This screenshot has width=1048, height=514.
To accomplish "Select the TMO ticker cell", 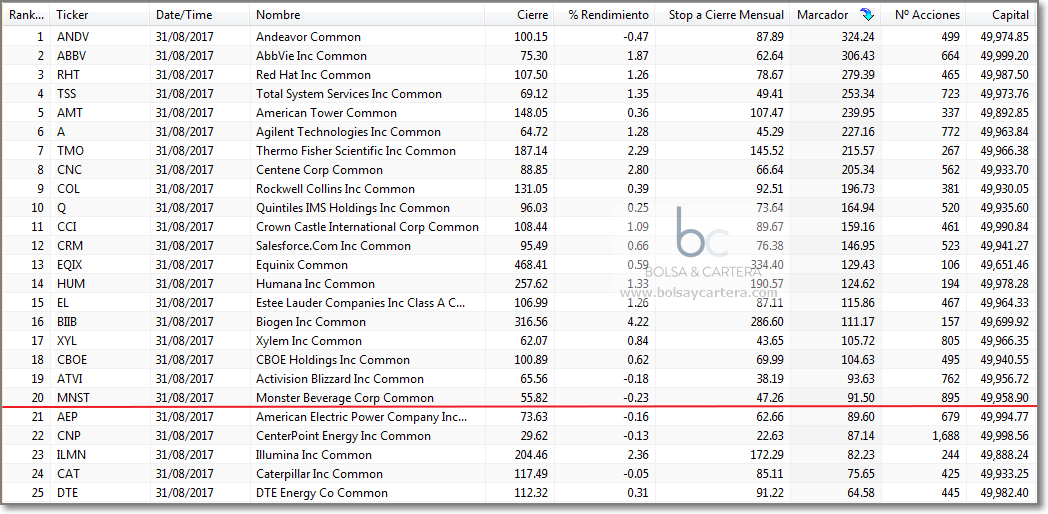I will pyautogui.click(x=70, y=151).
